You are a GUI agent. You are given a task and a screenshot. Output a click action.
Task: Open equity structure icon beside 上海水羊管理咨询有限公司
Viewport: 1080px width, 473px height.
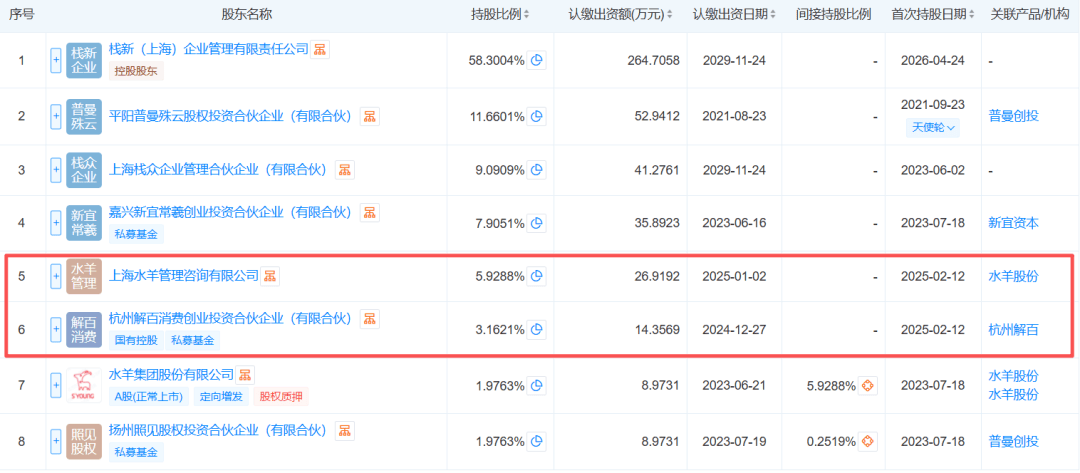click(x=270, y=276)
